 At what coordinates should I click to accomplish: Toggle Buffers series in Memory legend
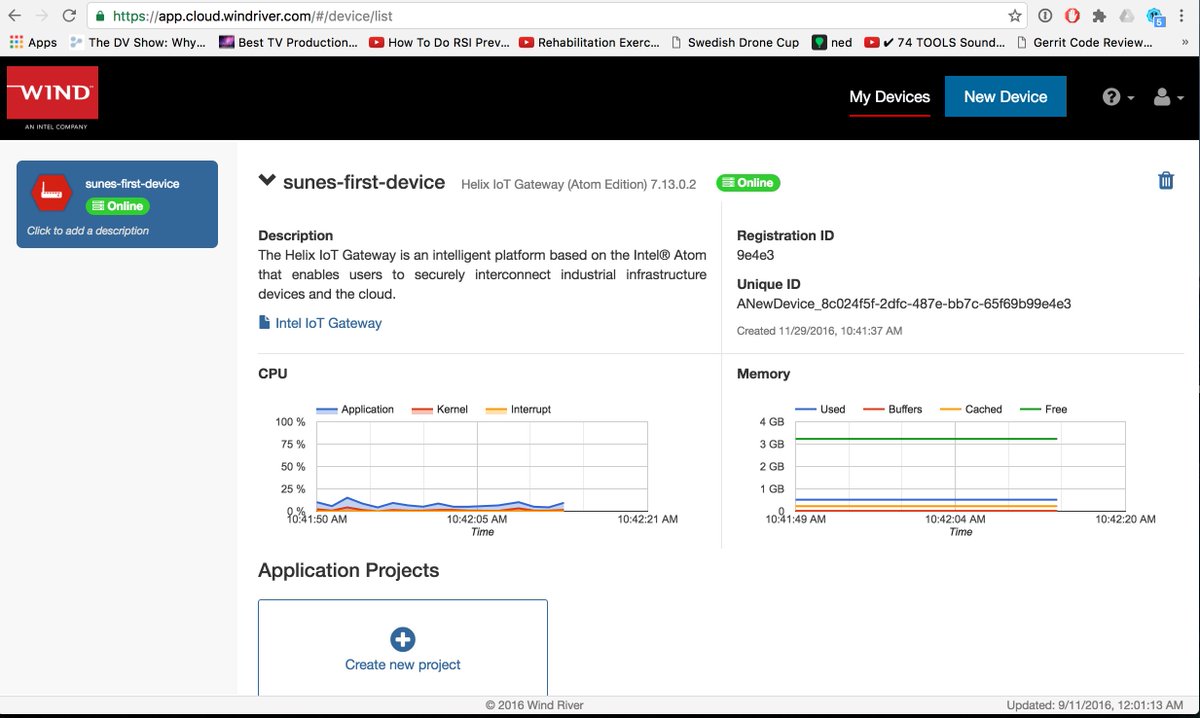[x=892, y=409]
